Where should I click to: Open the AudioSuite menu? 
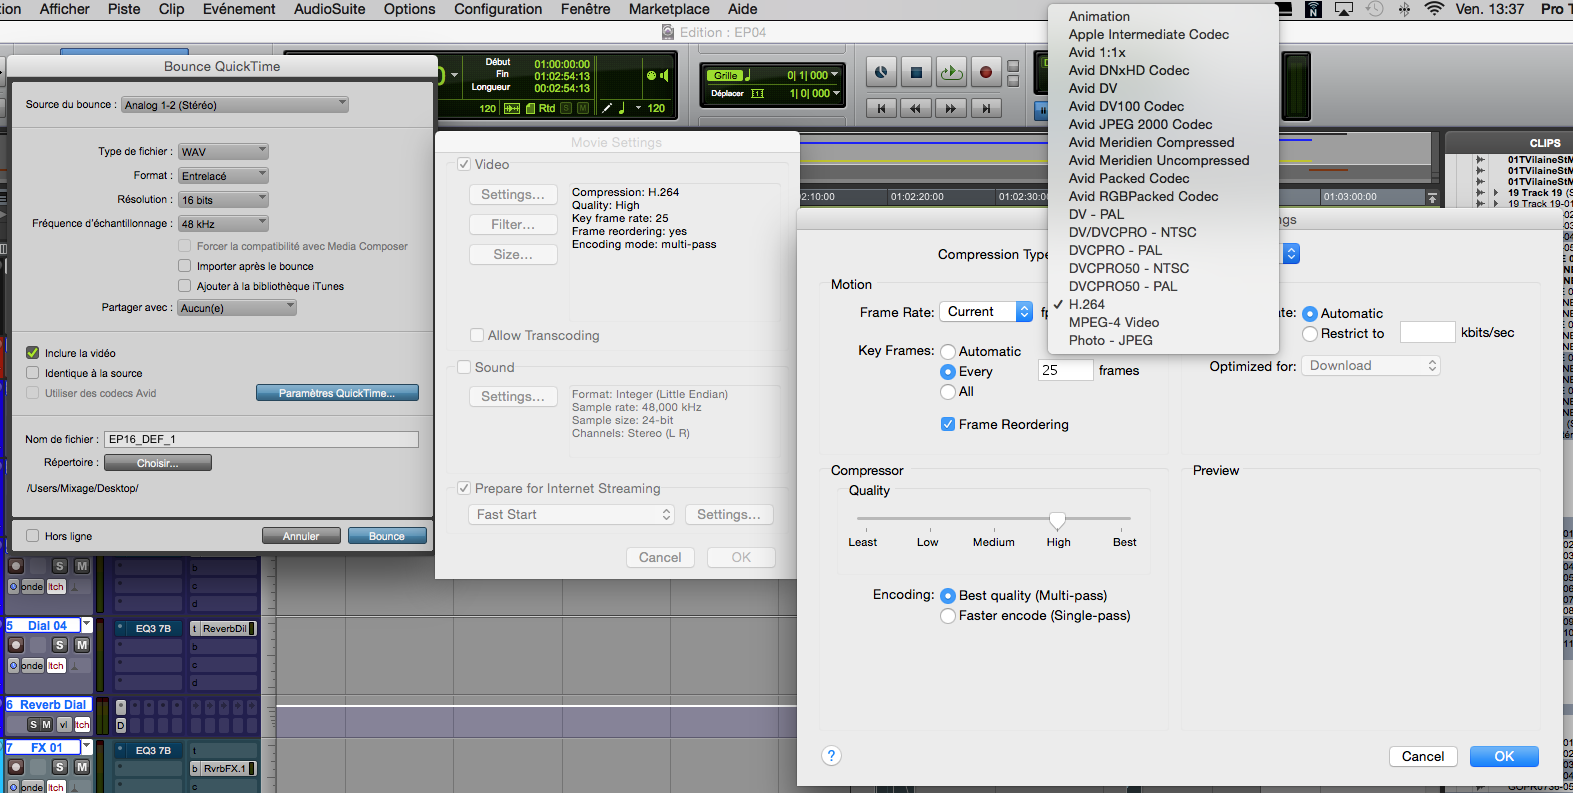(x=329, y=9)
